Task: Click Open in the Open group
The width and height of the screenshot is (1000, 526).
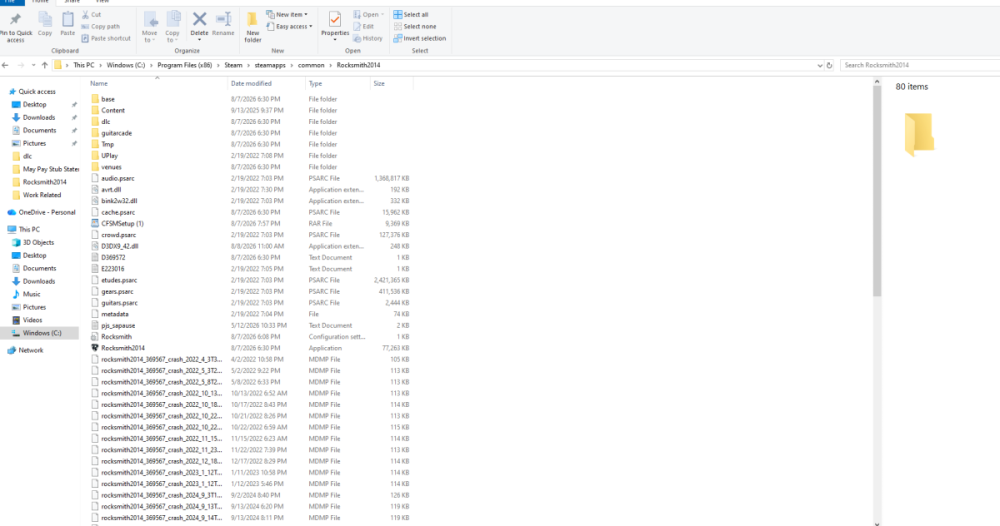Action: coord(369,15)
